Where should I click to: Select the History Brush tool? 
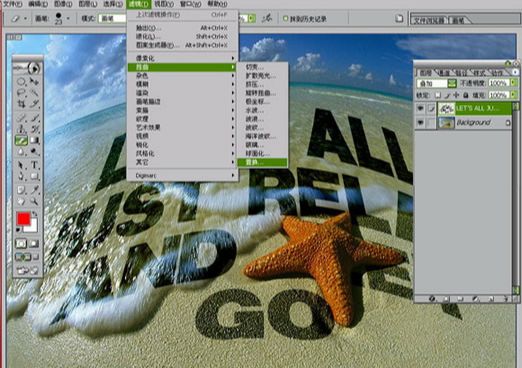pos(34,129)
